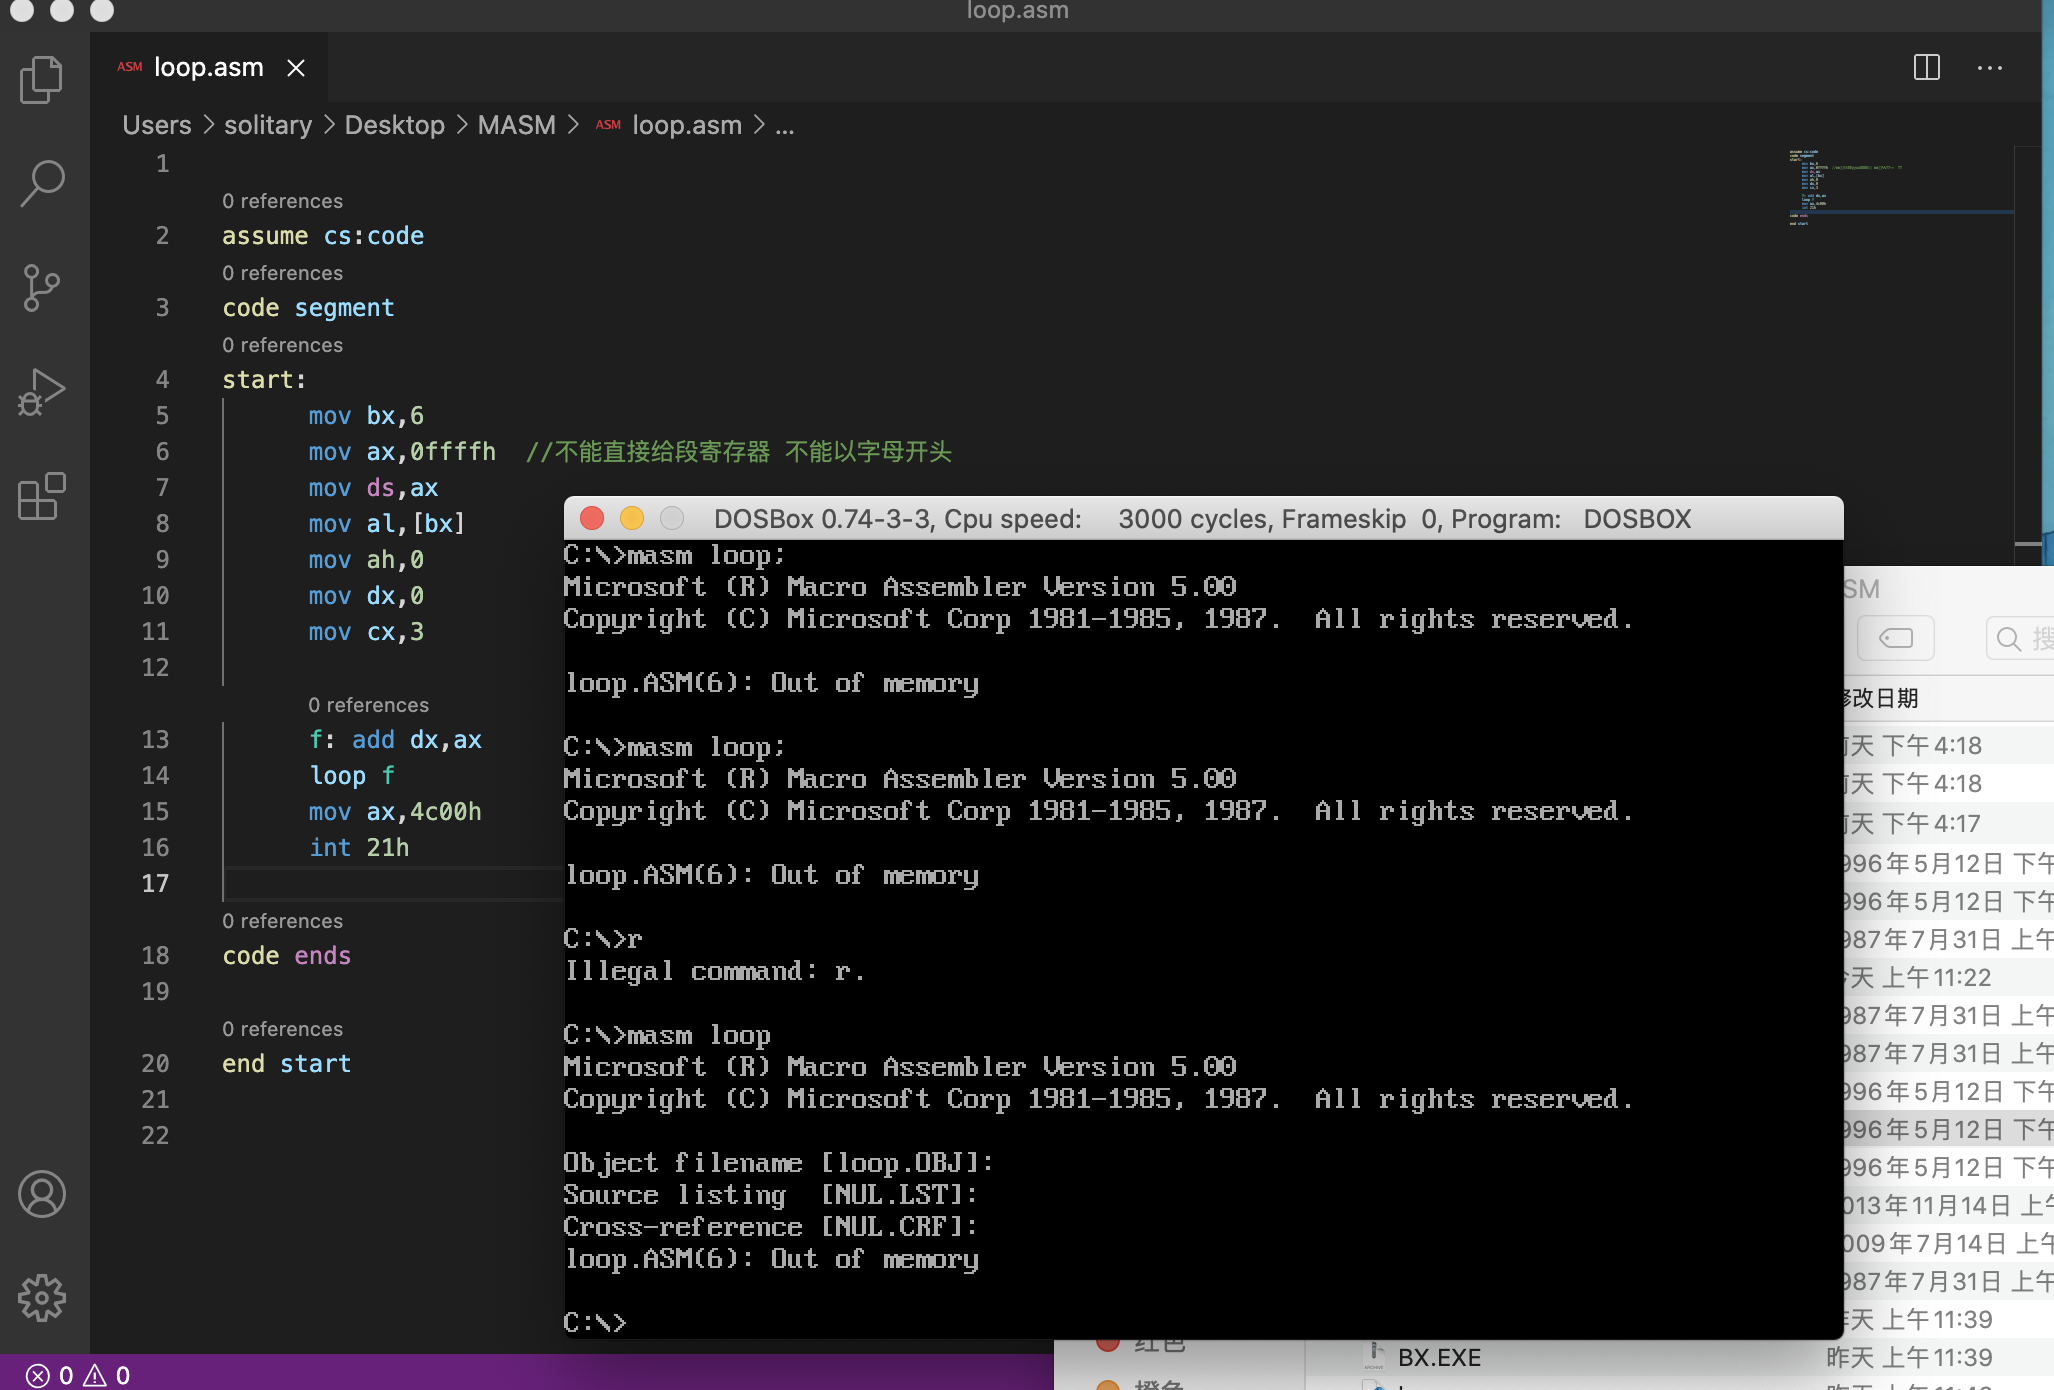Open the Search view in activity bar
2054x1390 pixels.
(x=41, y=184)
